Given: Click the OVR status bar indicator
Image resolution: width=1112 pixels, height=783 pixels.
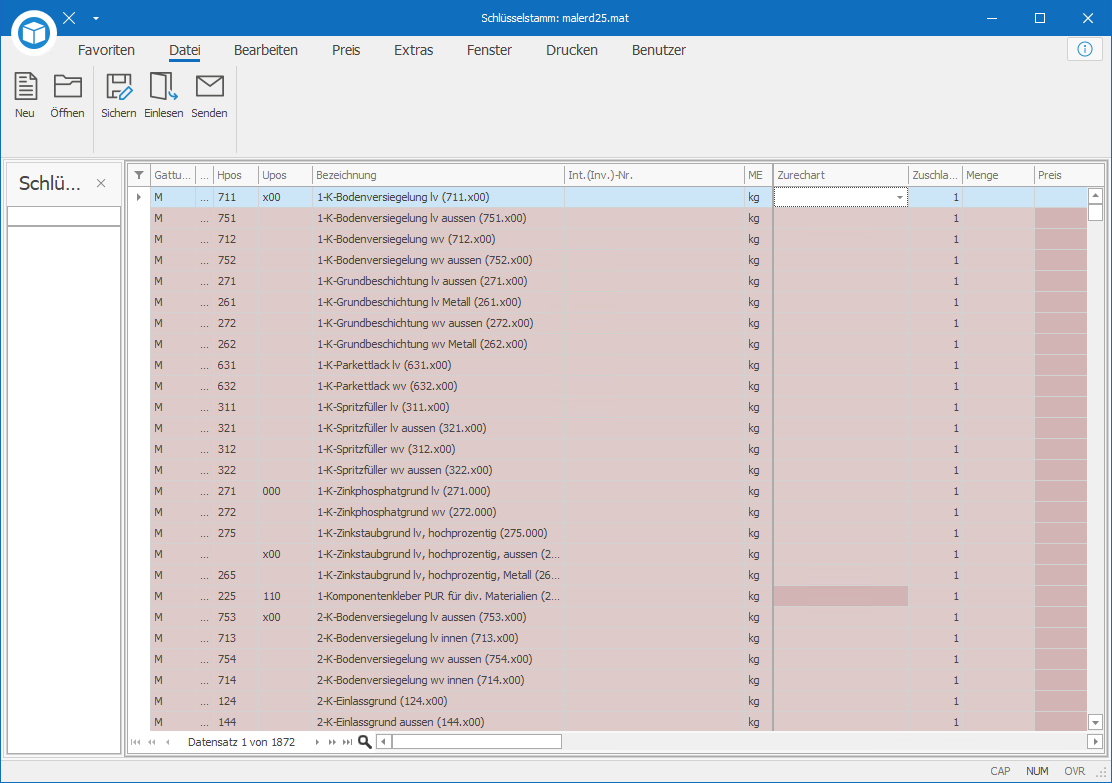Looking at the screenshot, I should click(1074, 771).
